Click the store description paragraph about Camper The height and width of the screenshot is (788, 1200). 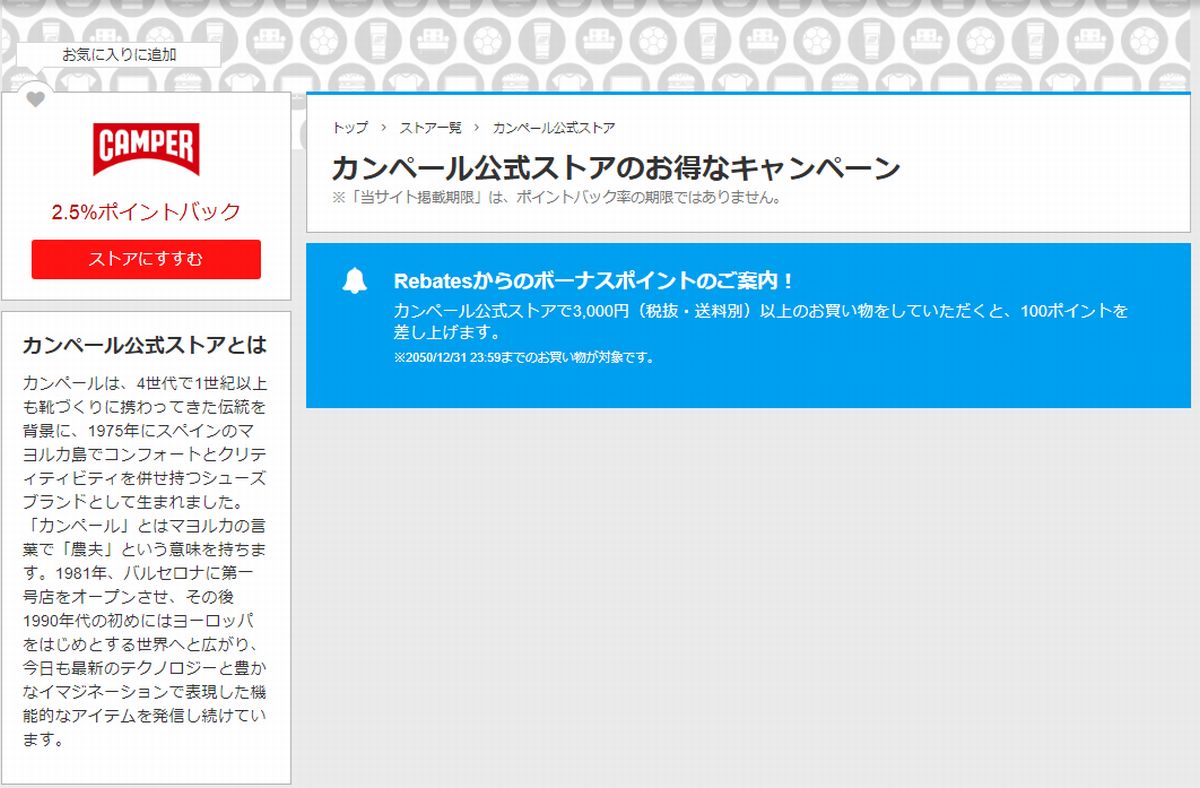click(x=145, y=561)
